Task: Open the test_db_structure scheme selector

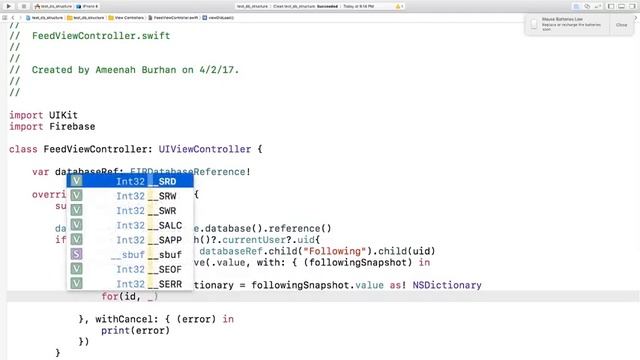Action: pyautogui.click(x=53, y=7)
